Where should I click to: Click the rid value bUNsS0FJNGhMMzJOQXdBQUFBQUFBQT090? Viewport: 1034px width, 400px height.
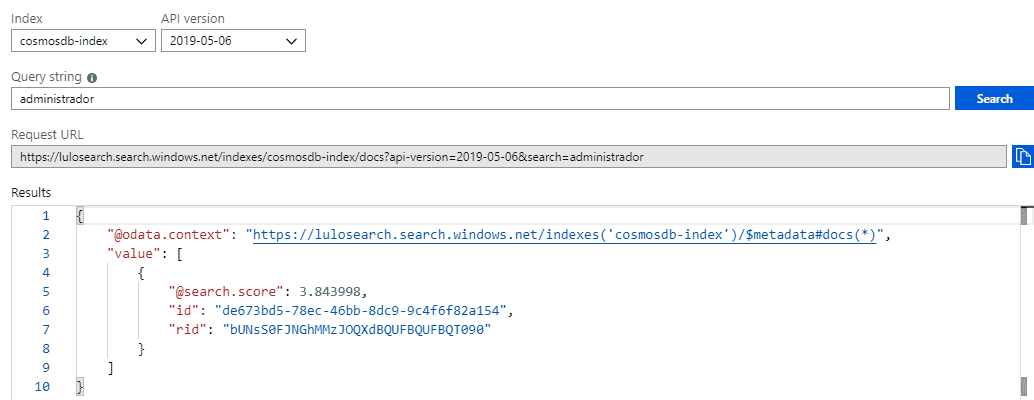click(357, 329)
